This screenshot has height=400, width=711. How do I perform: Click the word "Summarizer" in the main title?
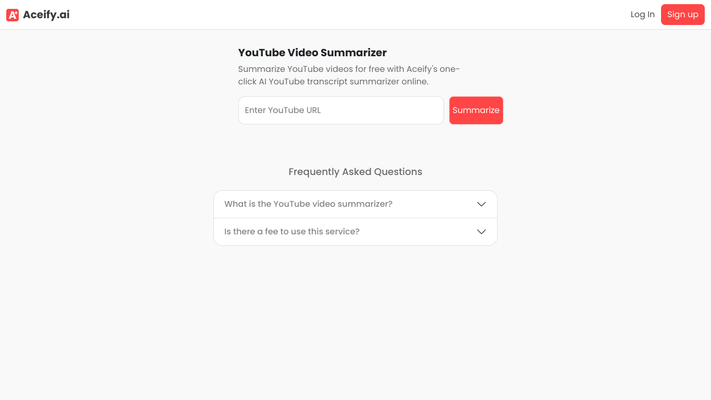[x=353, y=53]
